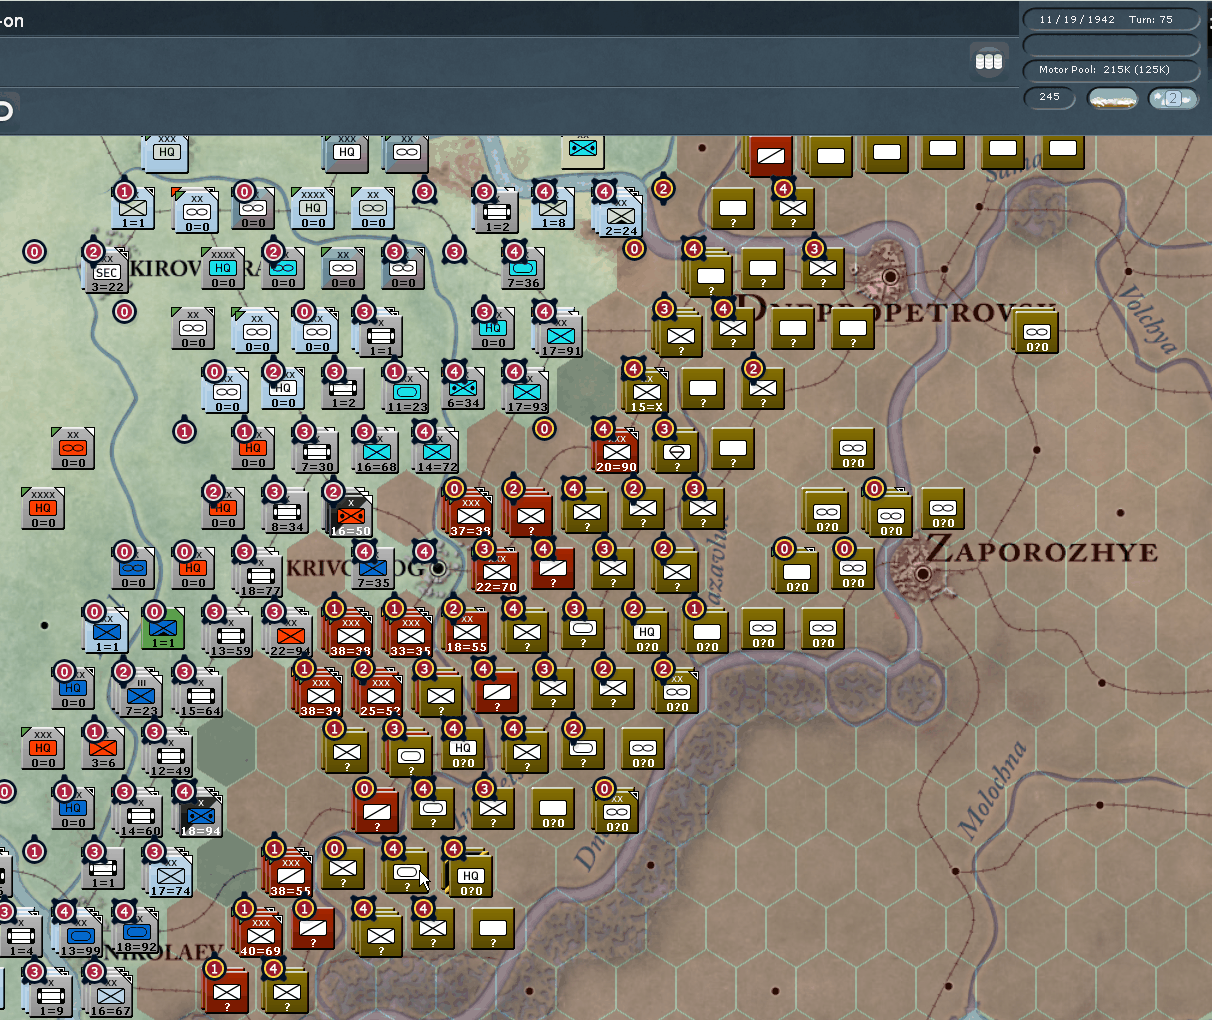Select the Soviet corps stack labeled 37=39
The image size is (1212, 1020).
[x=470, y=517]
